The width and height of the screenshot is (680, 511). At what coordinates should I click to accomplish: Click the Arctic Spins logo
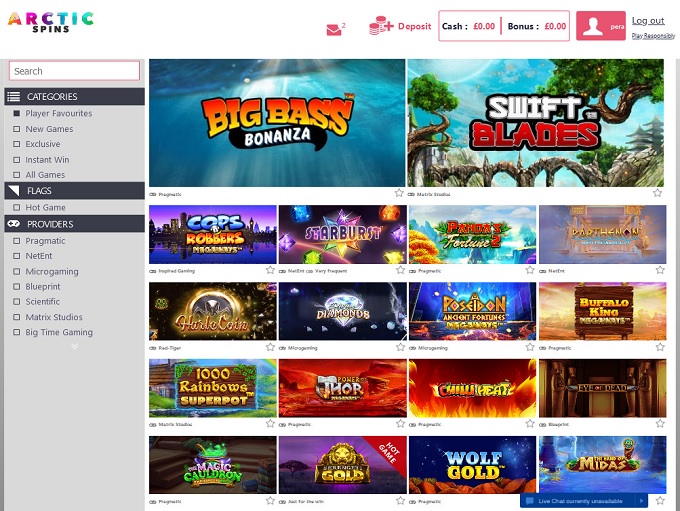[51, 23]
